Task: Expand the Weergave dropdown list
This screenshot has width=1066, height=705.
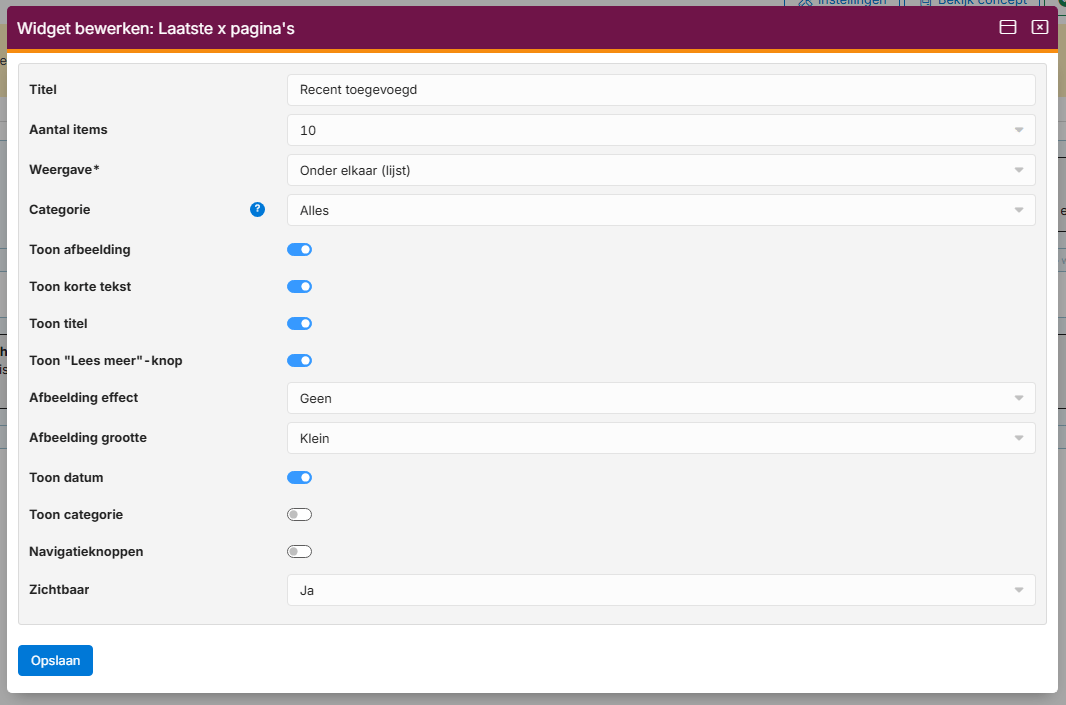Action: [660, 170]
